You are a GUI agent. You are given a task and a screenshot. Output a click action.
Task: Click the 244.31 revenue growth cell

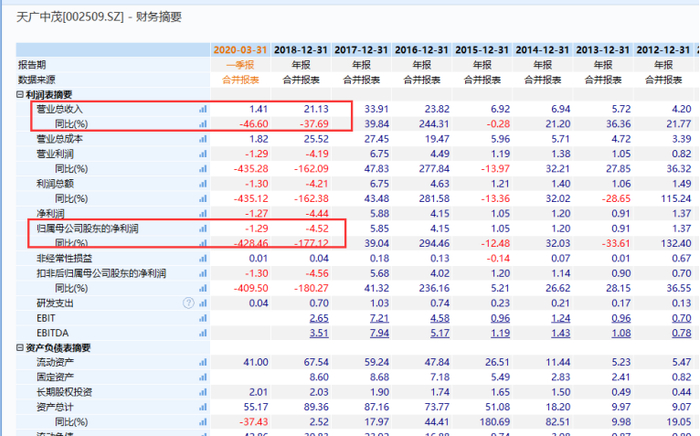point(434,124)
